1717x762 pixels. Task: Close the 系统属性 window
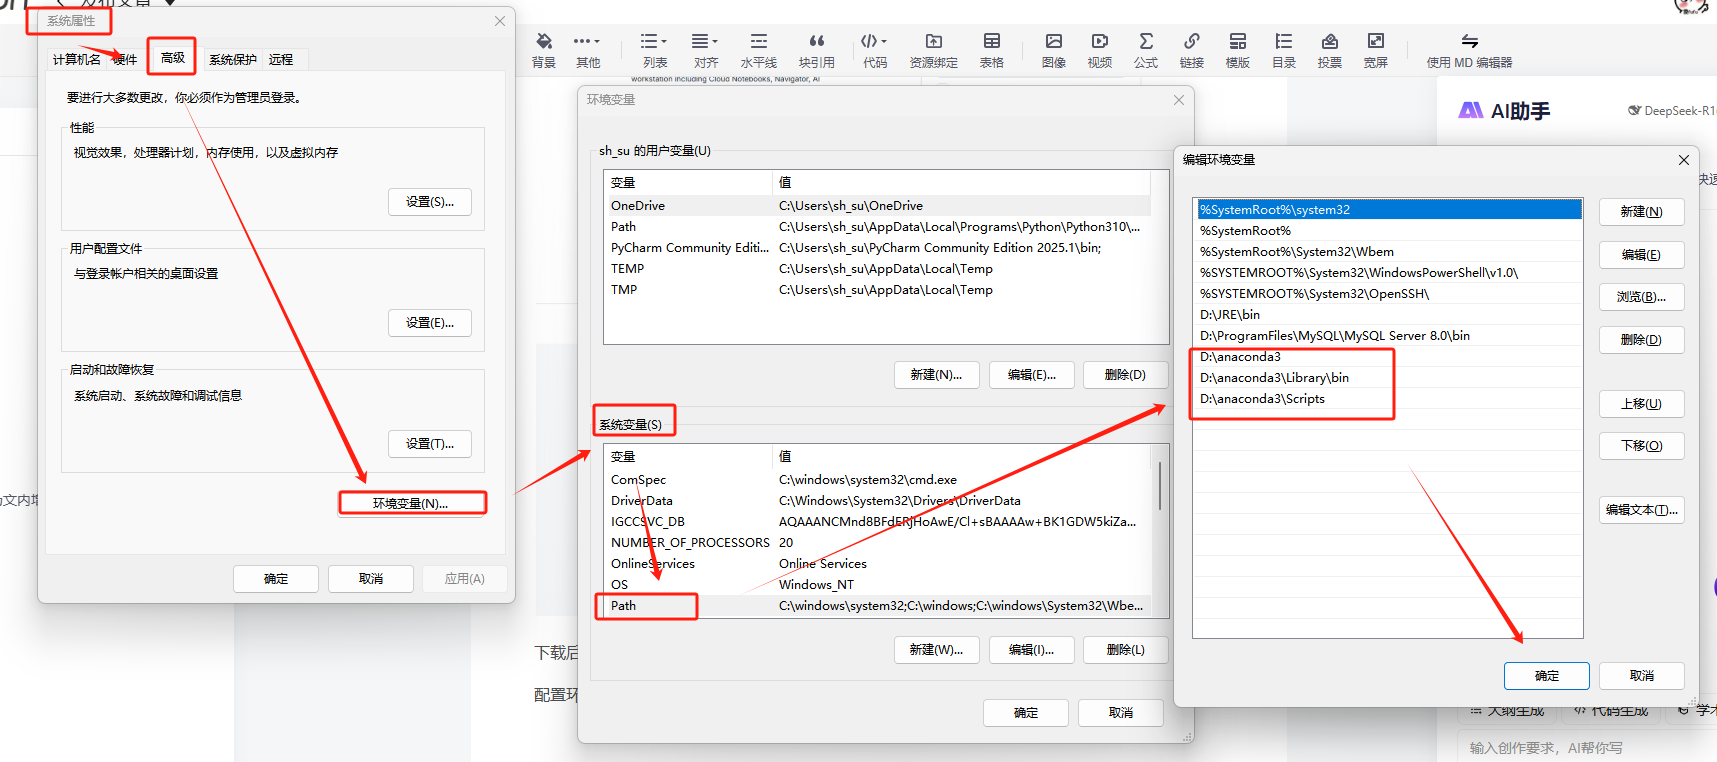[x=500, y=21]
